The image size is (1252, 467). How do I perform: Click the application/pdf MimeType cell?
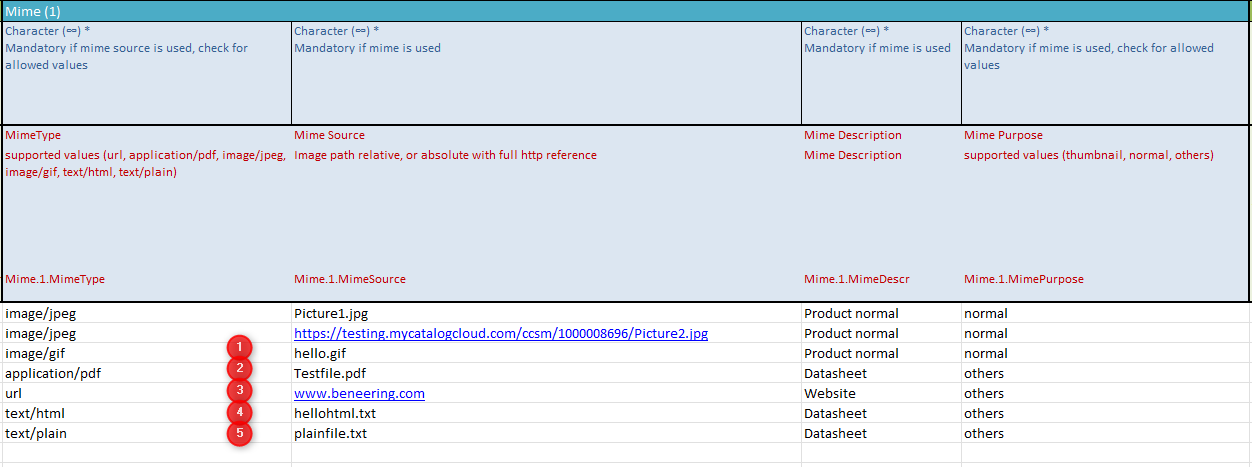[x=53, y=373]
